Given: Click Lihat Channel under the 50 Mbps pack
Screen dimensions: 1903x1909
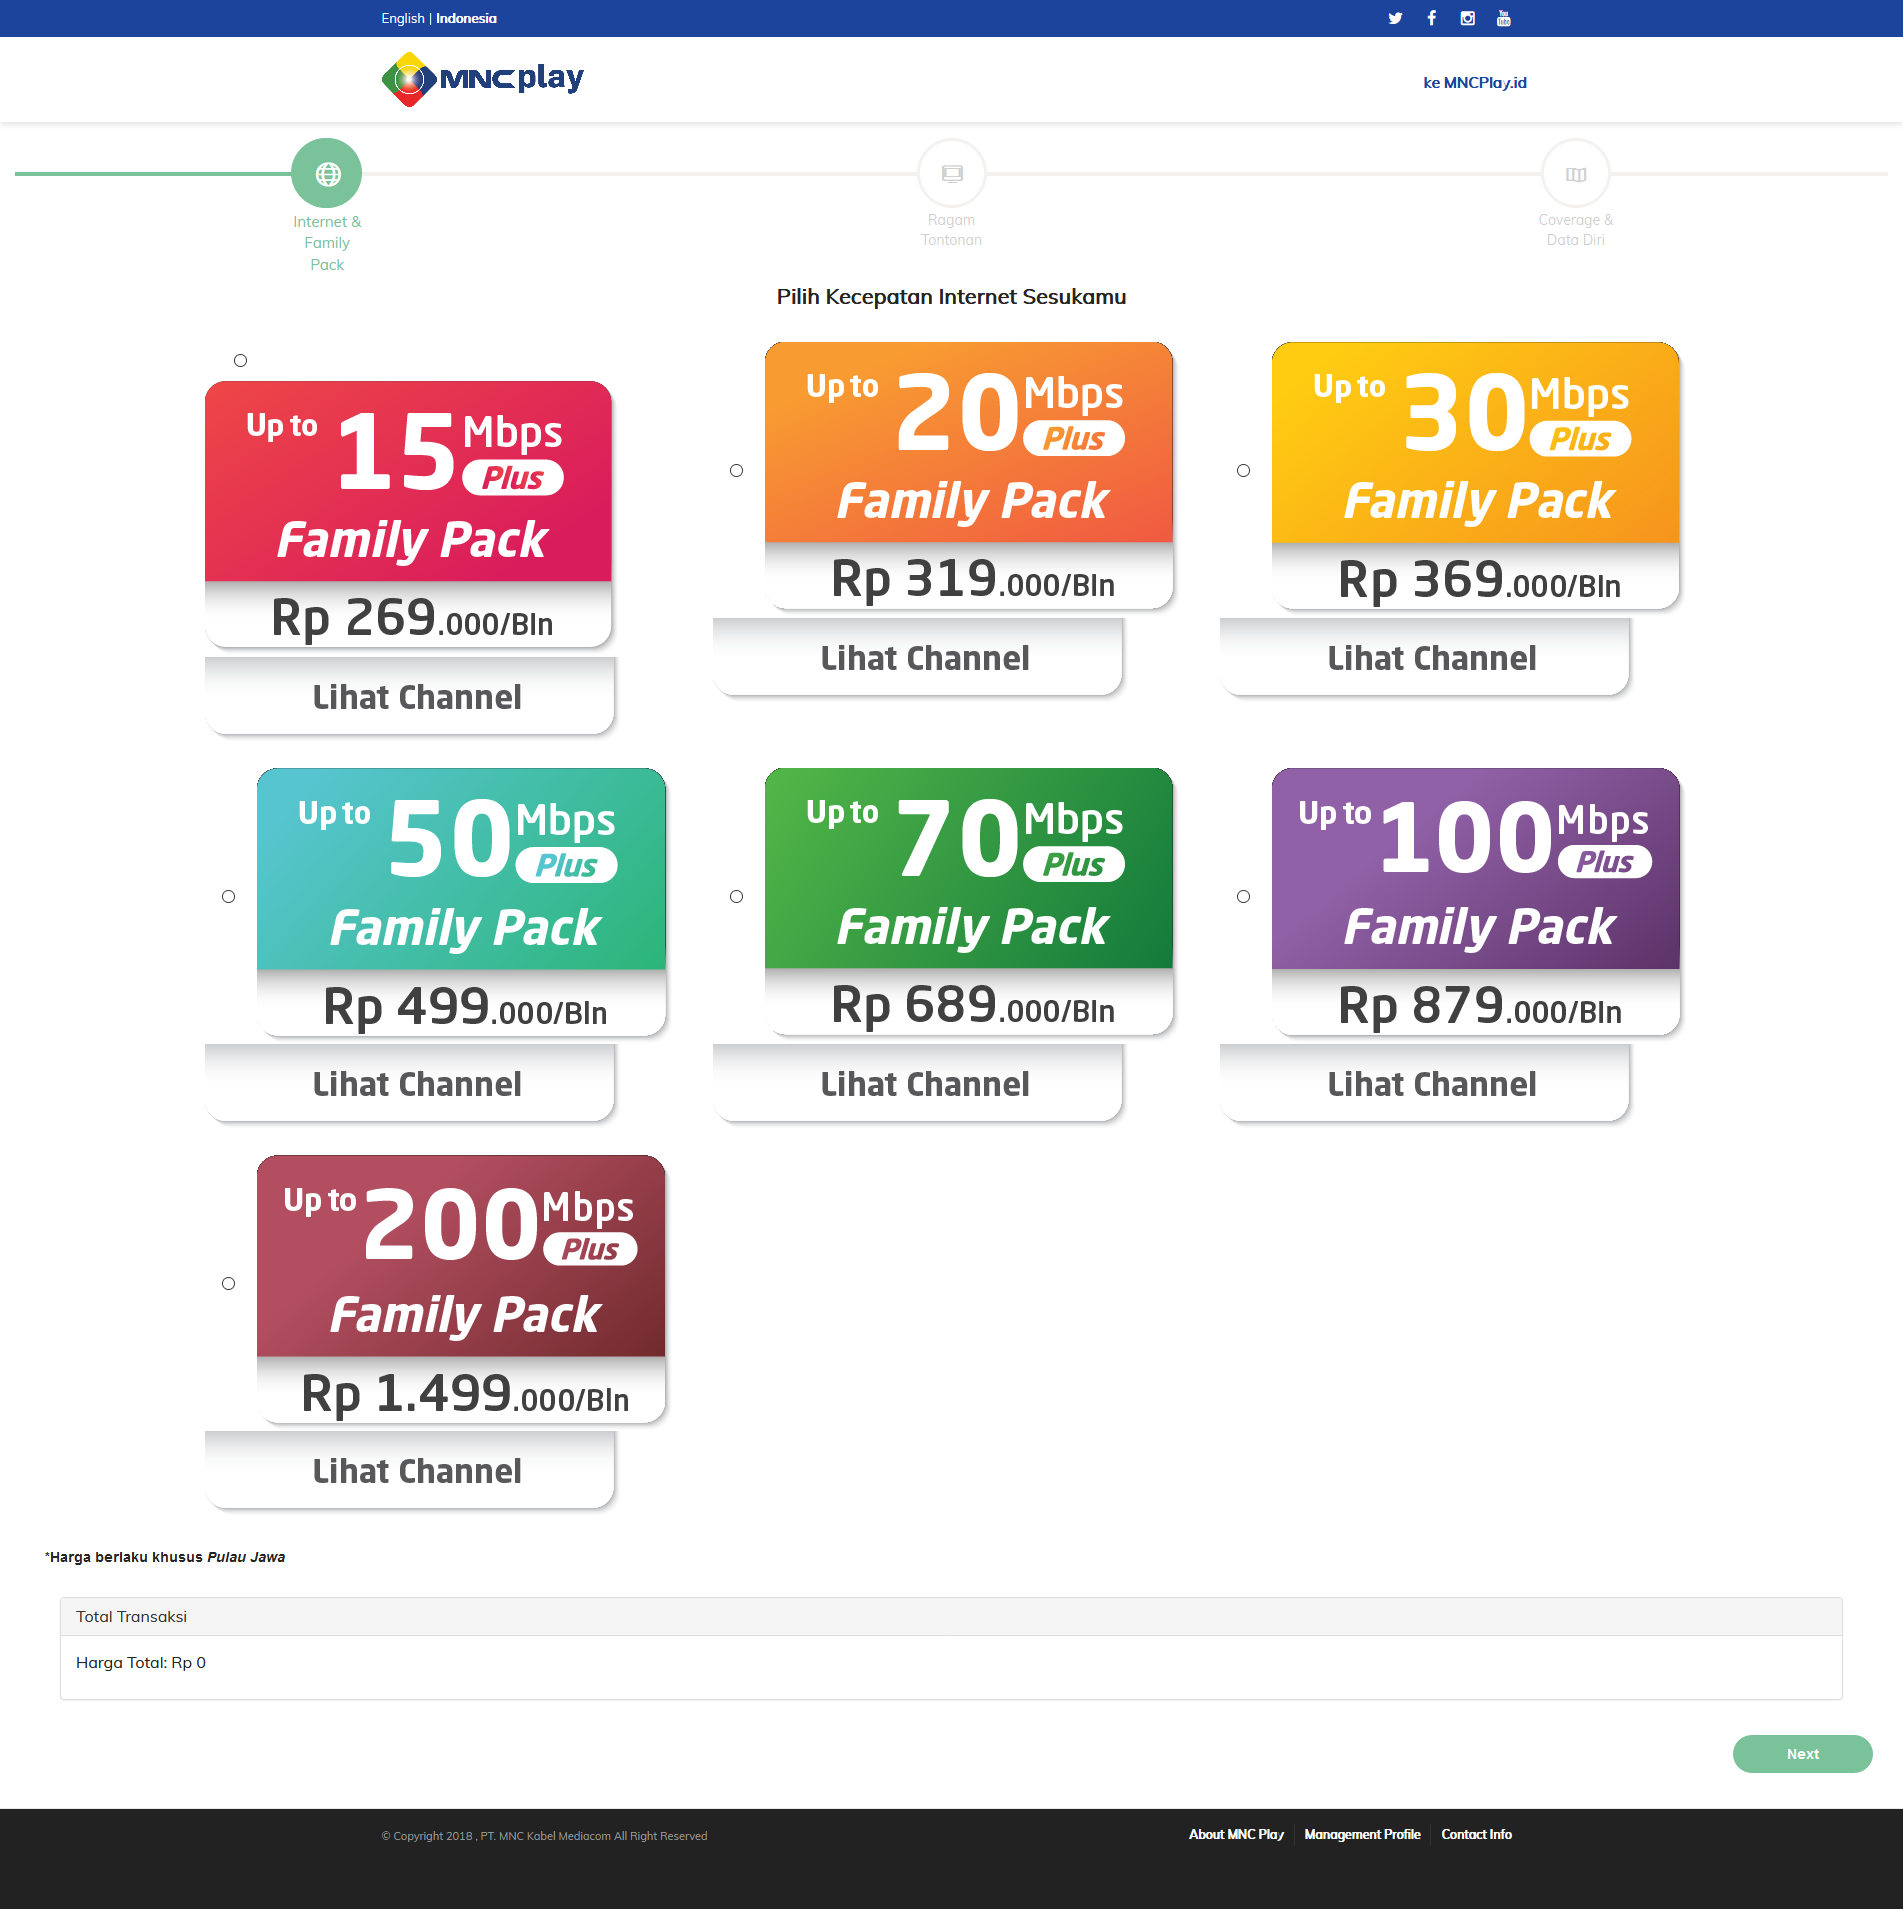Looking at the screenshot, I should click(410, 1083).
